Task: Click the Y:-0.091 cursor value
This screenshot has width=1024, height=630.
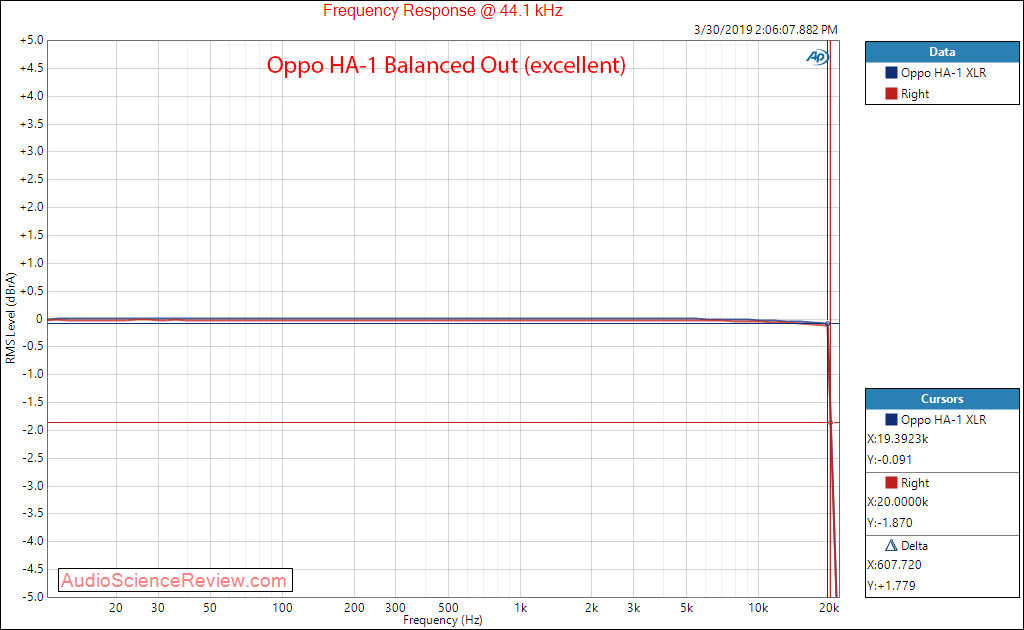Action: click(x=889, y=460)
